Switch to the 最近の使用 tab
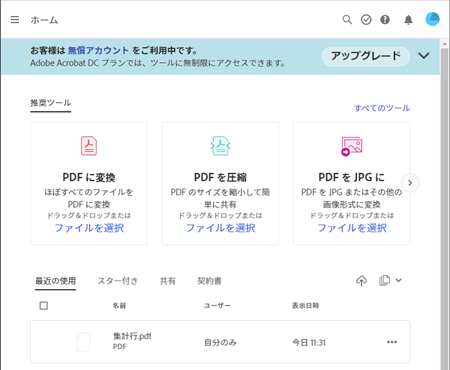Image resolution: width=450 pixels, height=370 pixels. (55, 281)
